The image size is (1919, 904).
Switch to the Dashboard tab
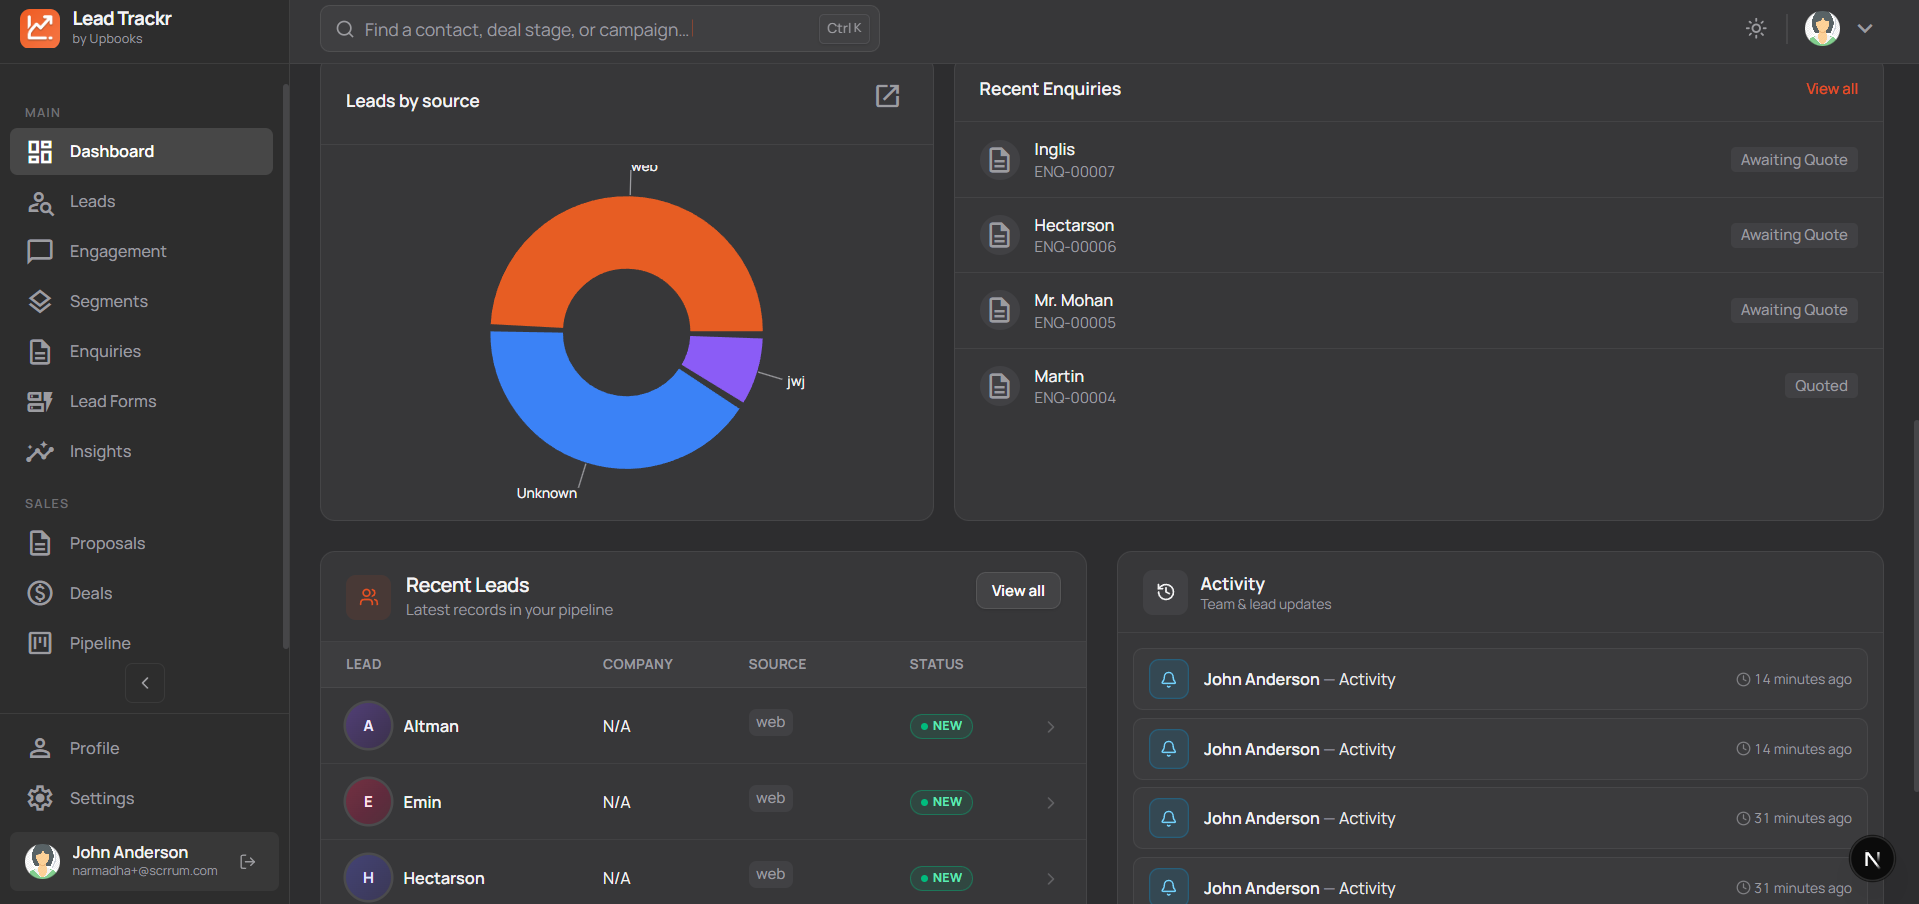111,151
